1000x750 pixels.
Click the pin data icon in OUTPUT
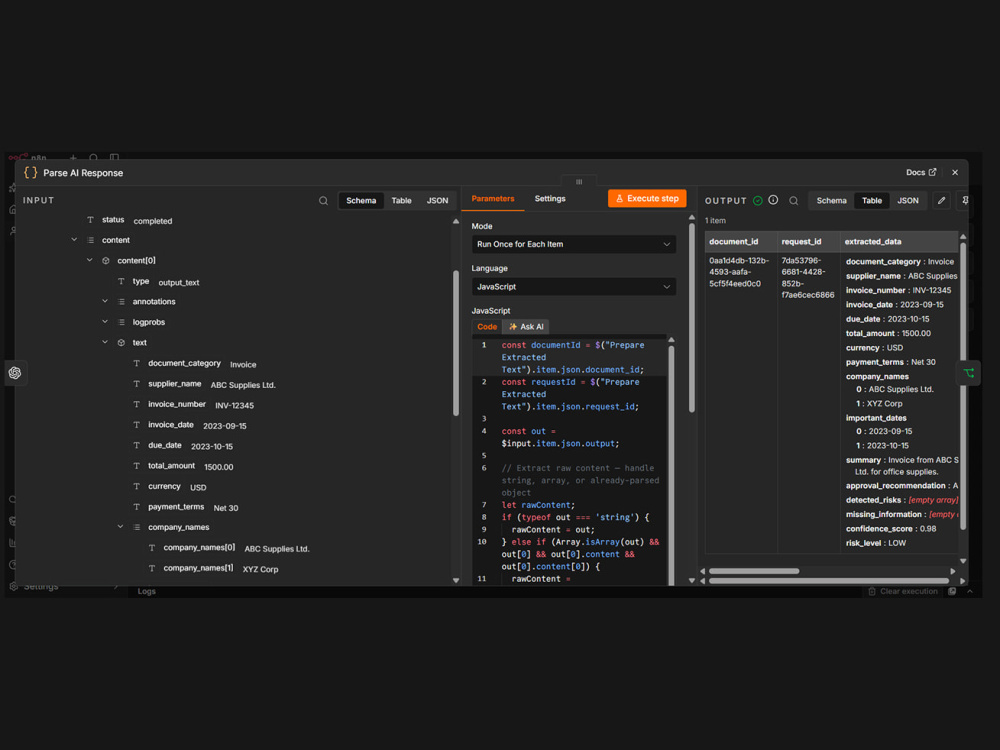point(965,200)
